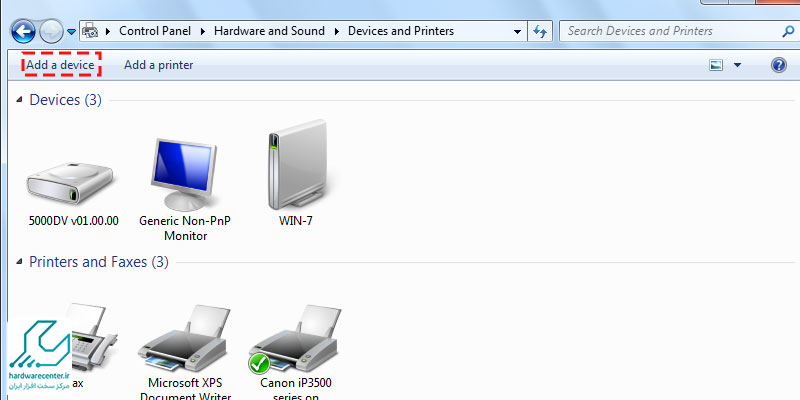The image size is (800, 400).
Task: Select the Canon iP3500 series printer icon
Action: pos(295,338)
